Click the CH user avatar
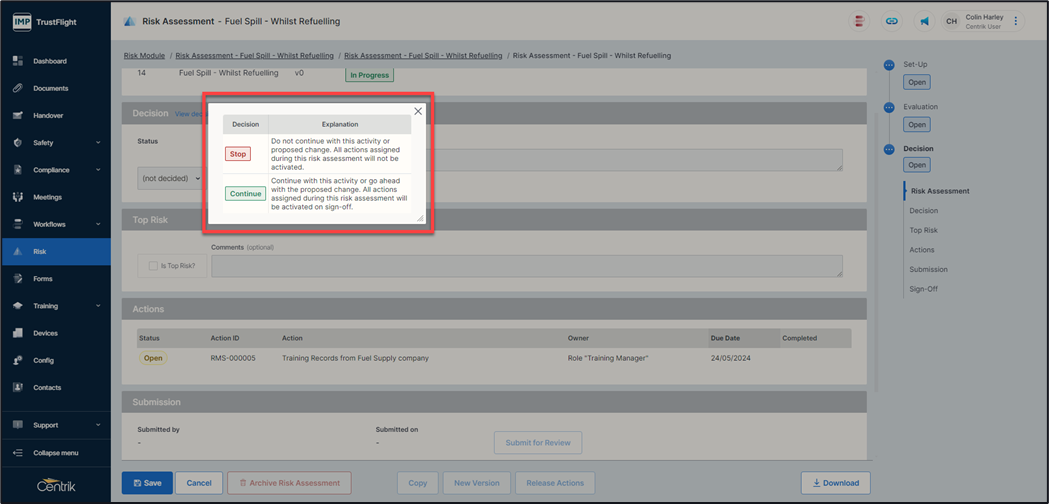This screenshot has height=504, width=1049. click(x=951, y=21)
